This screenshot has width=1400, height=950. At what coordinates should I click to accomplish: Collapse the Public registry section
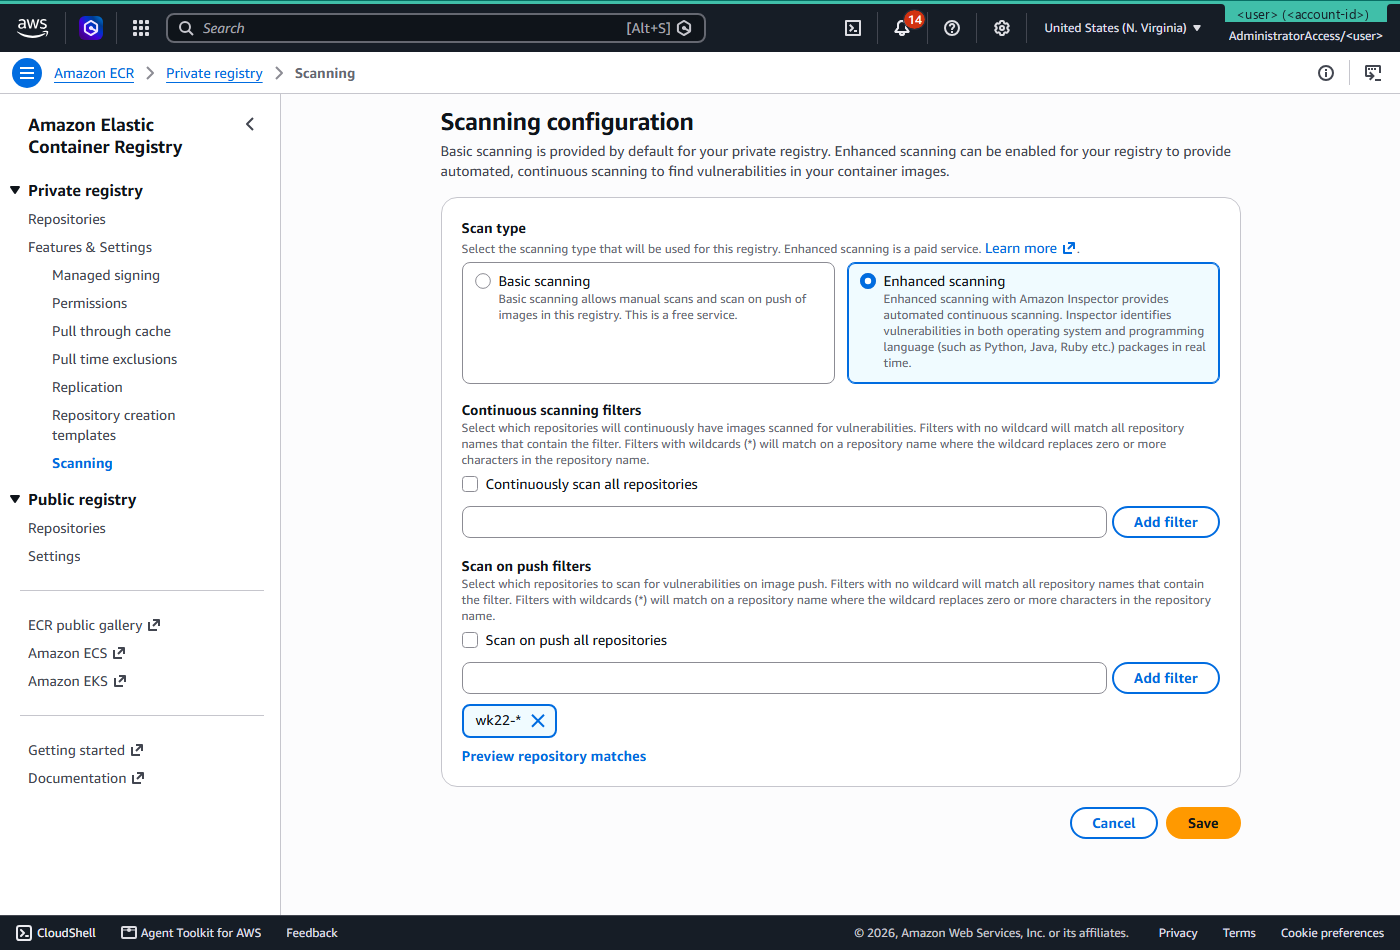[15, 499]
